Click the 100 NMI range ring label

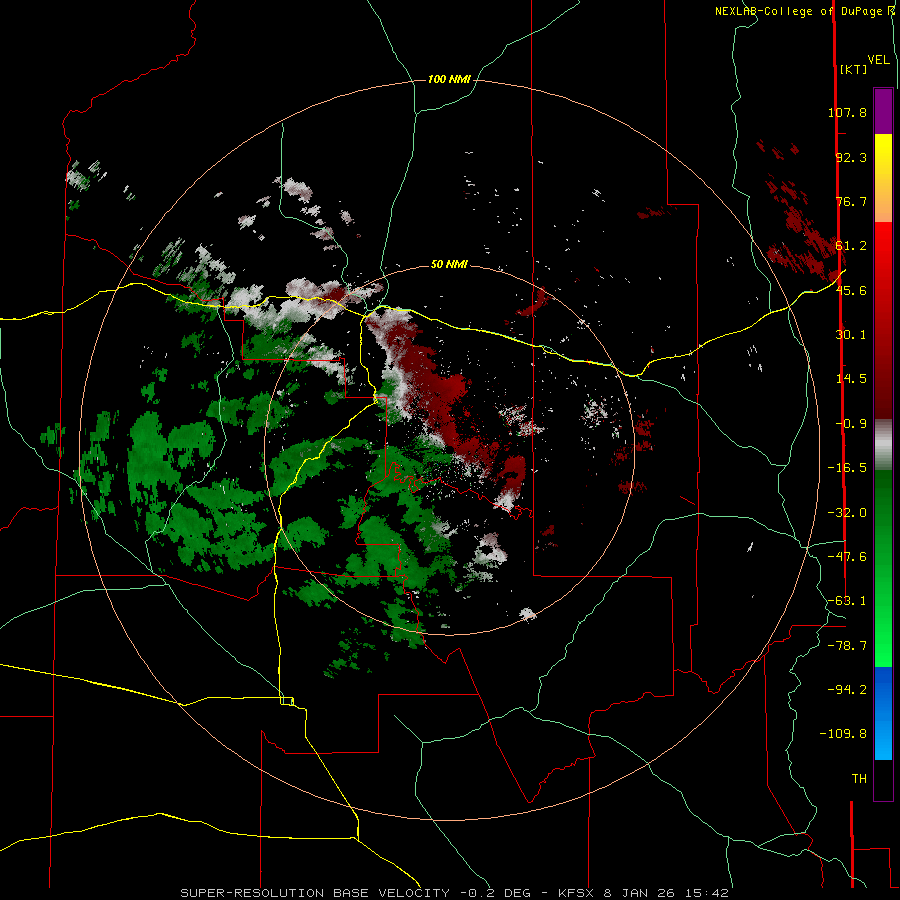pos(449,79)
